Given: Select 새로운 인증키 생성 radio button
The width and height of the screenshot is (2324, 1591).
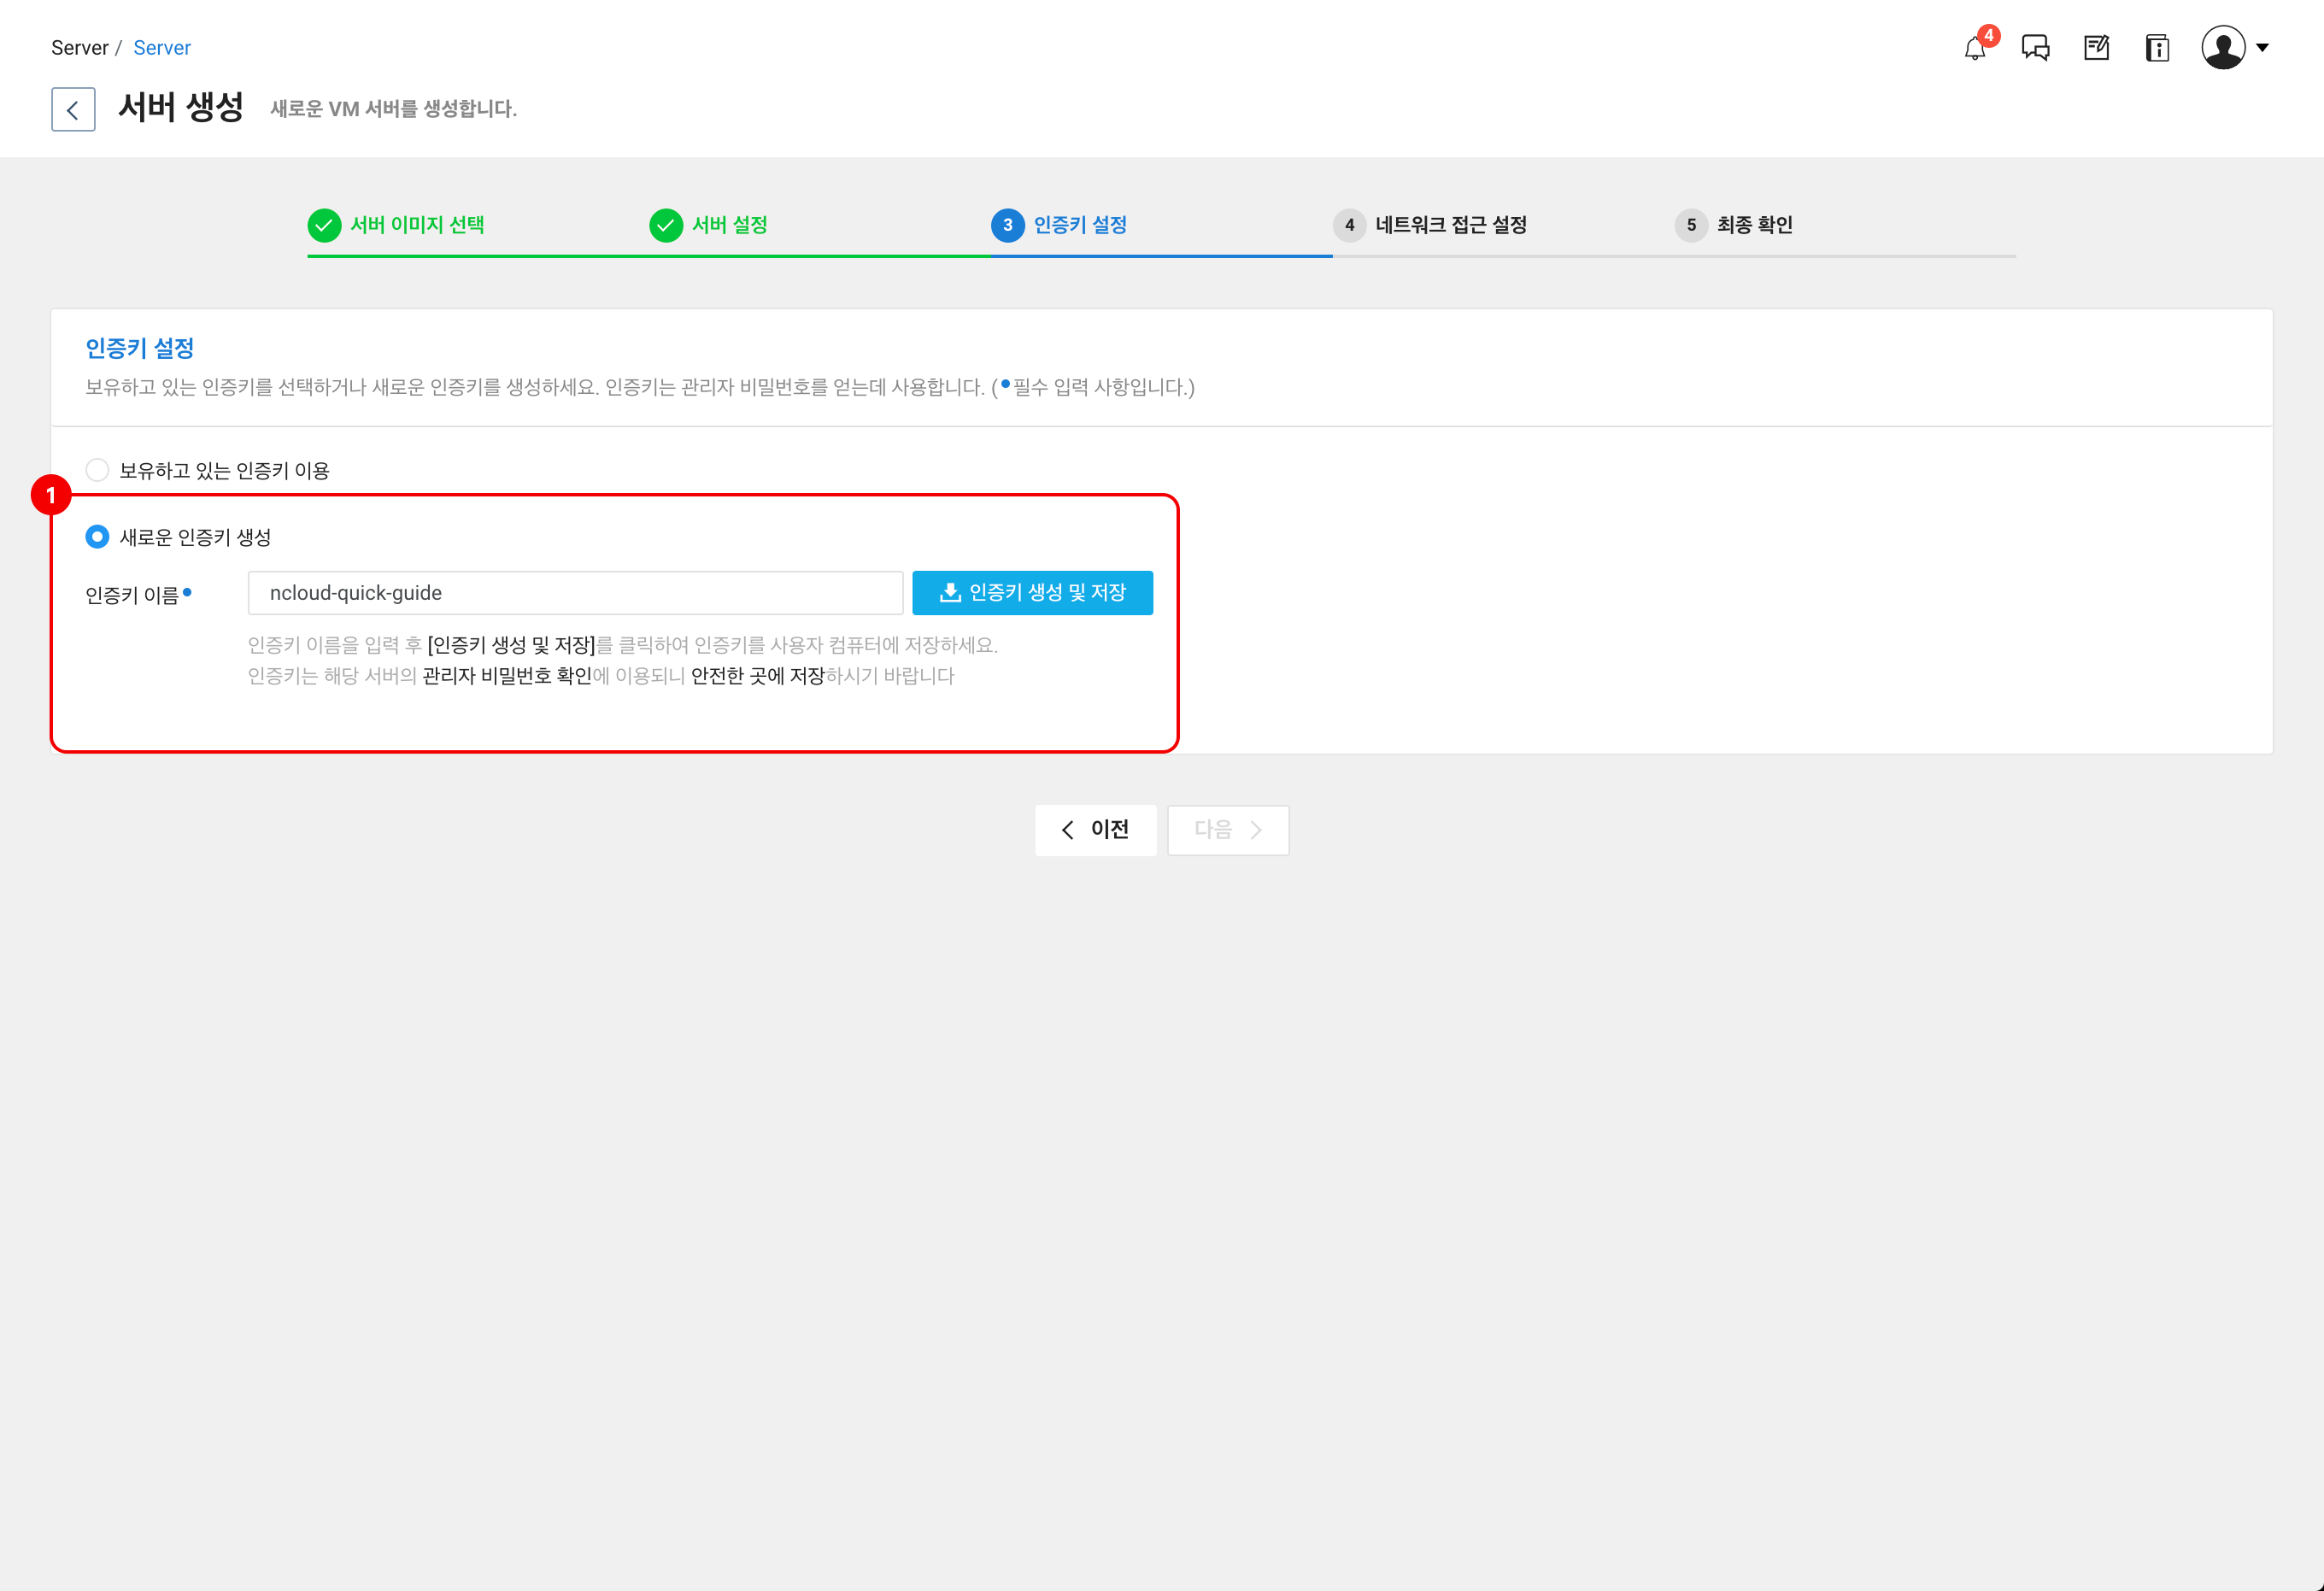Looking at the screenshot, I should click(x=97, y=537).
